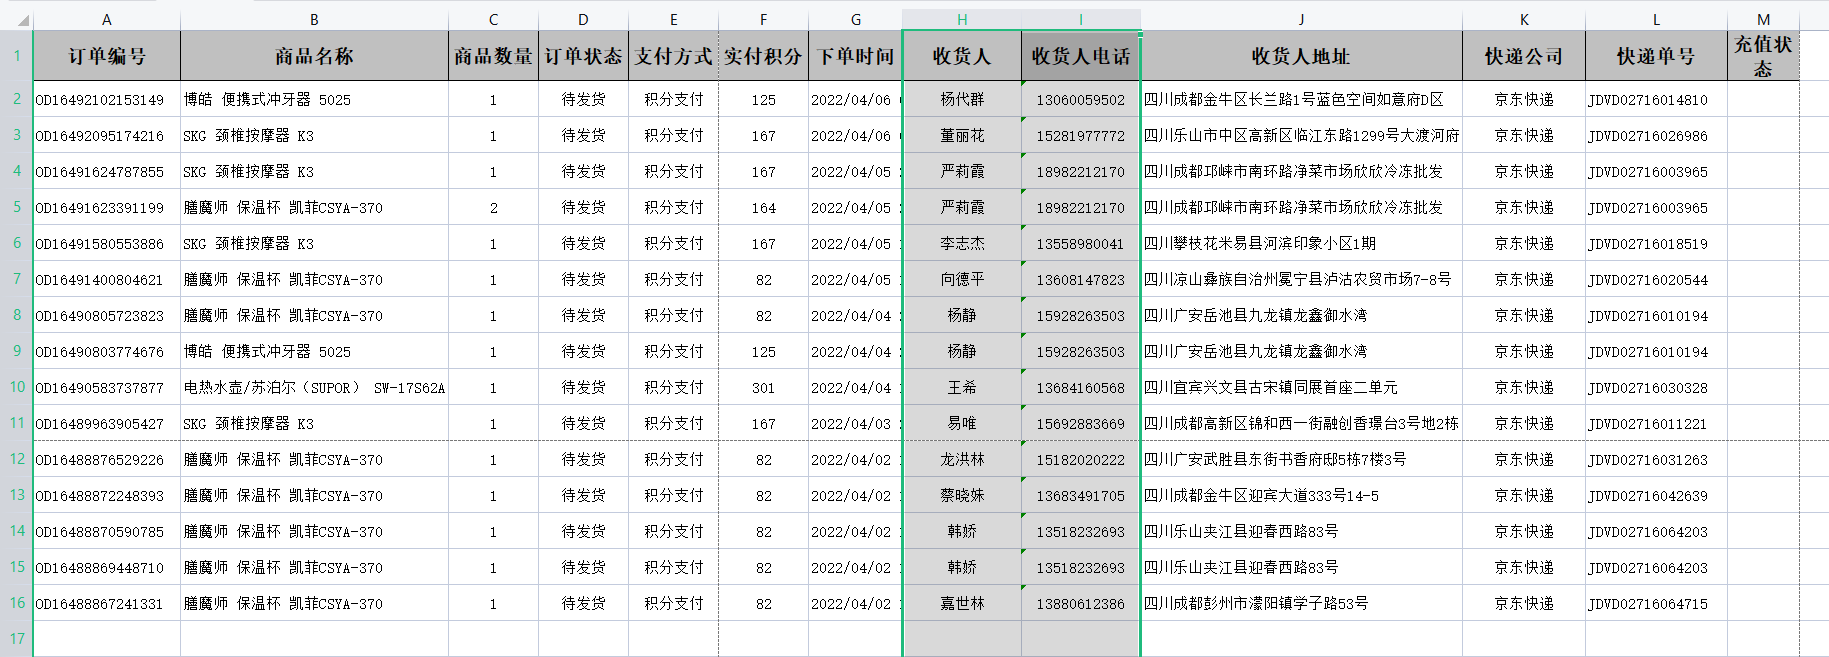Click points cell showing 301
Screen dimensions: 1829x657
763,387
